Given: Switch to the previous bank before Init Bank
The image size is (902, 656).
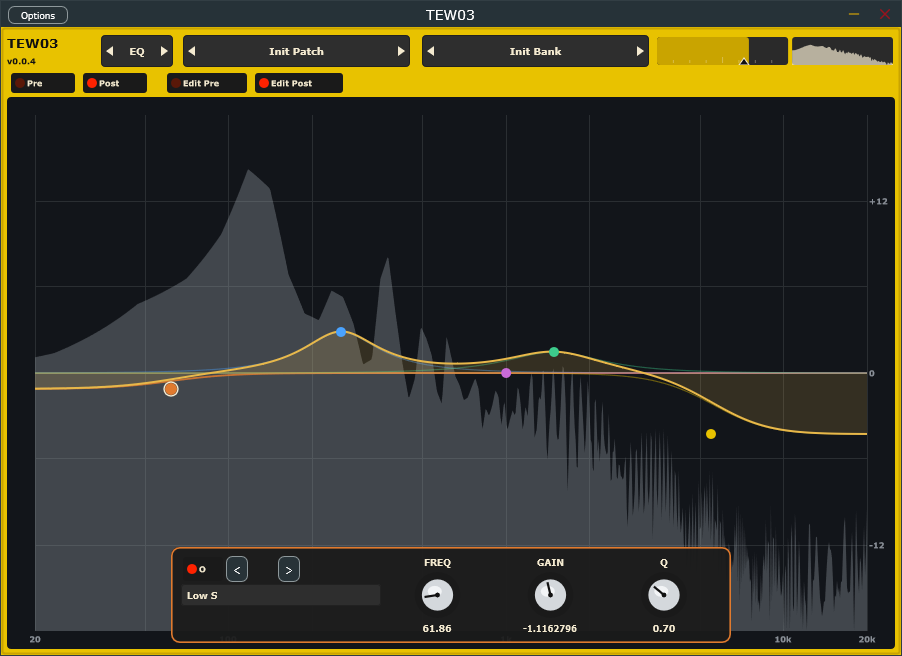Looking at the screenshot, I should (431, 51).
